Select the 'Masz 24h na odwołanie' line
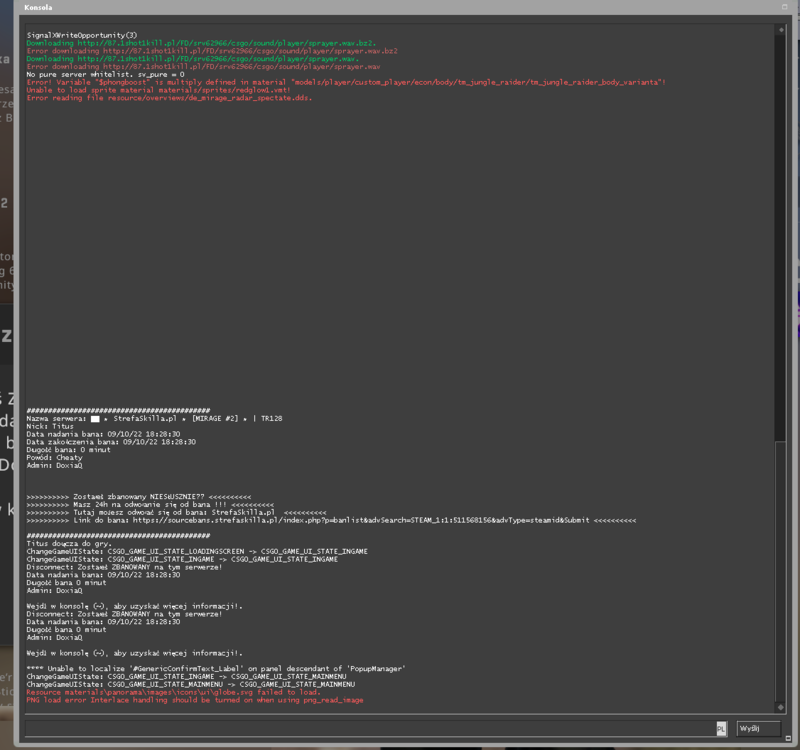This screenshot has height=750, width=800. coord(150,505)
